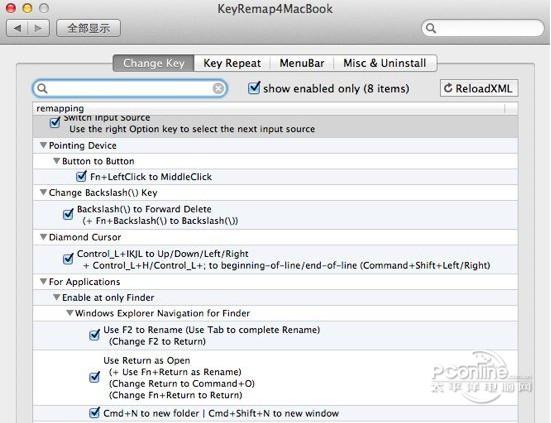
Task: Click the ReloadXML button
Action: [479, 89]
